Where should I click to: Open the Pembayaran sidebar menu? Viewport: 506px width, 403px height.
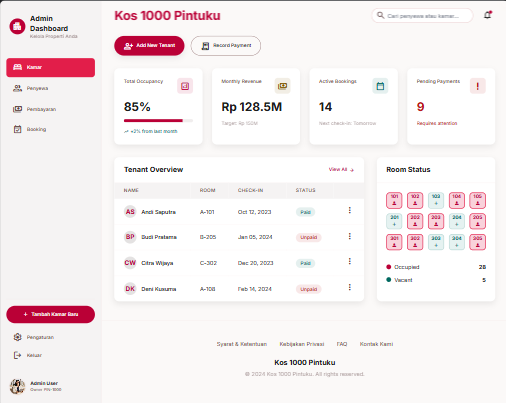(x=51, y=109)
